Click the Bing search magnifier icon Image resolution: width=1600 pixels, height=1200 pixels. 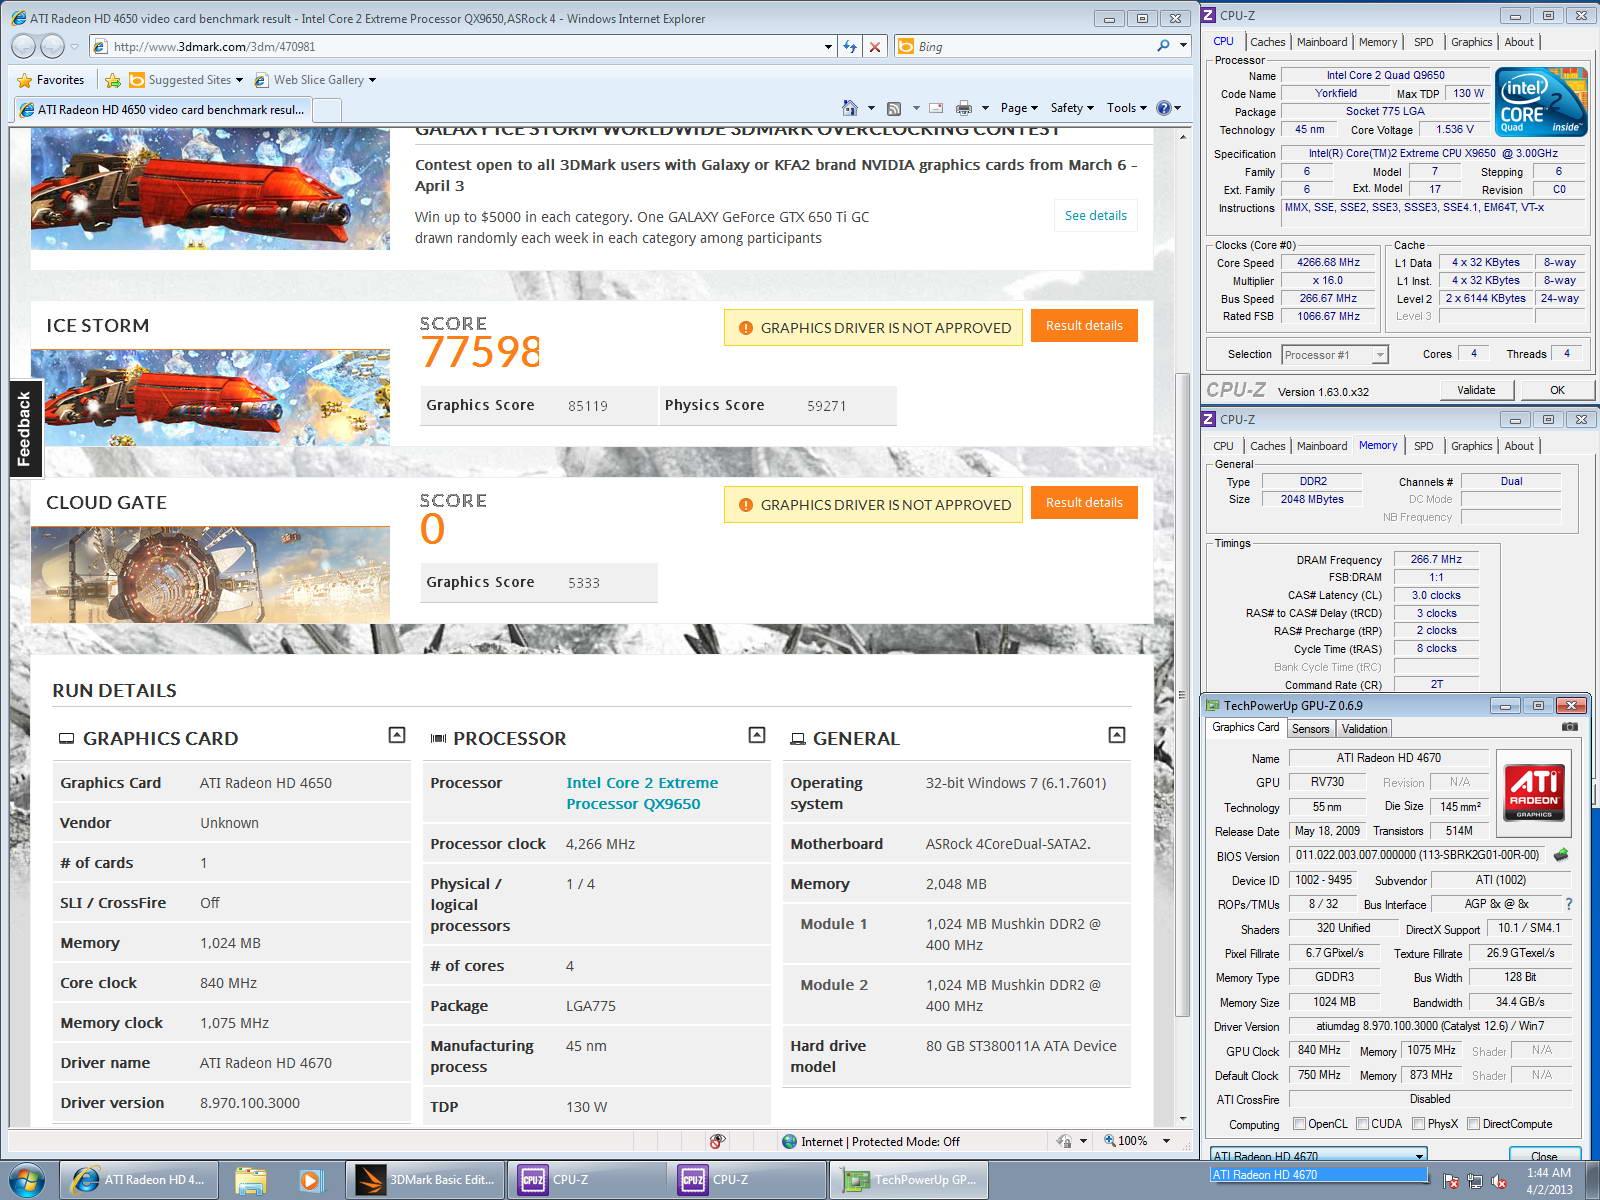point(1163,46)
